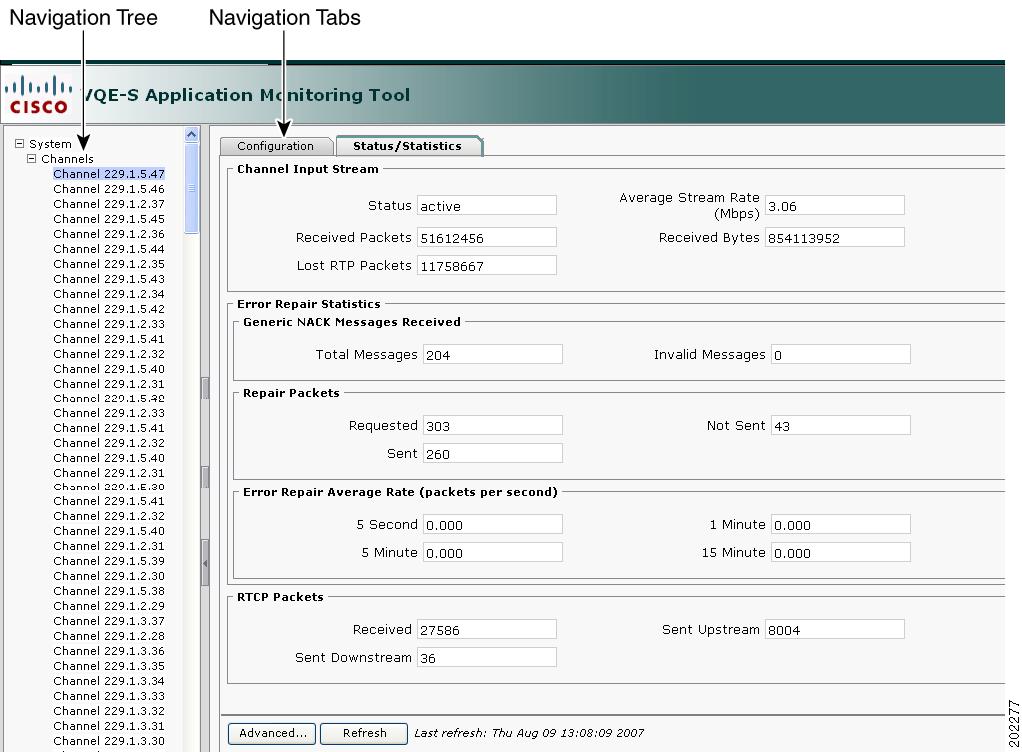Viewport: 1022px width, 752px height.
Task: Select the Channels node label
Action: point(67,159)
